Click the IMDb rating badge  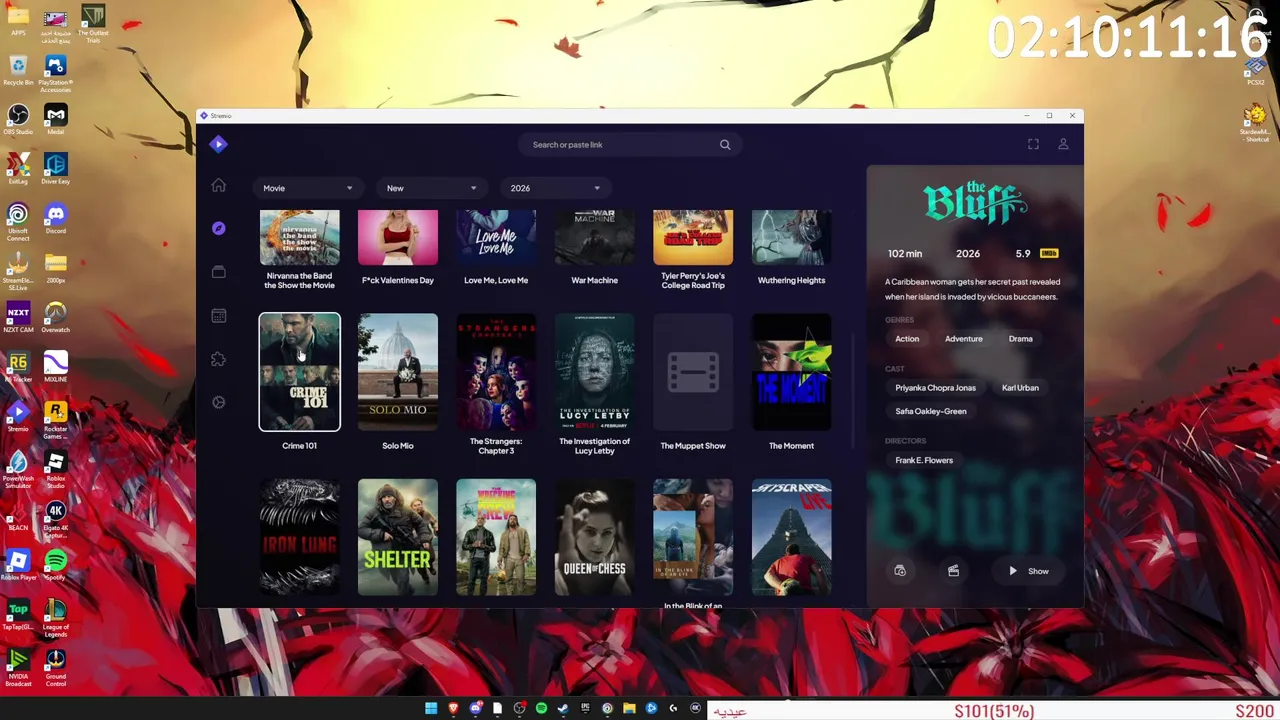pos(1048,253)
